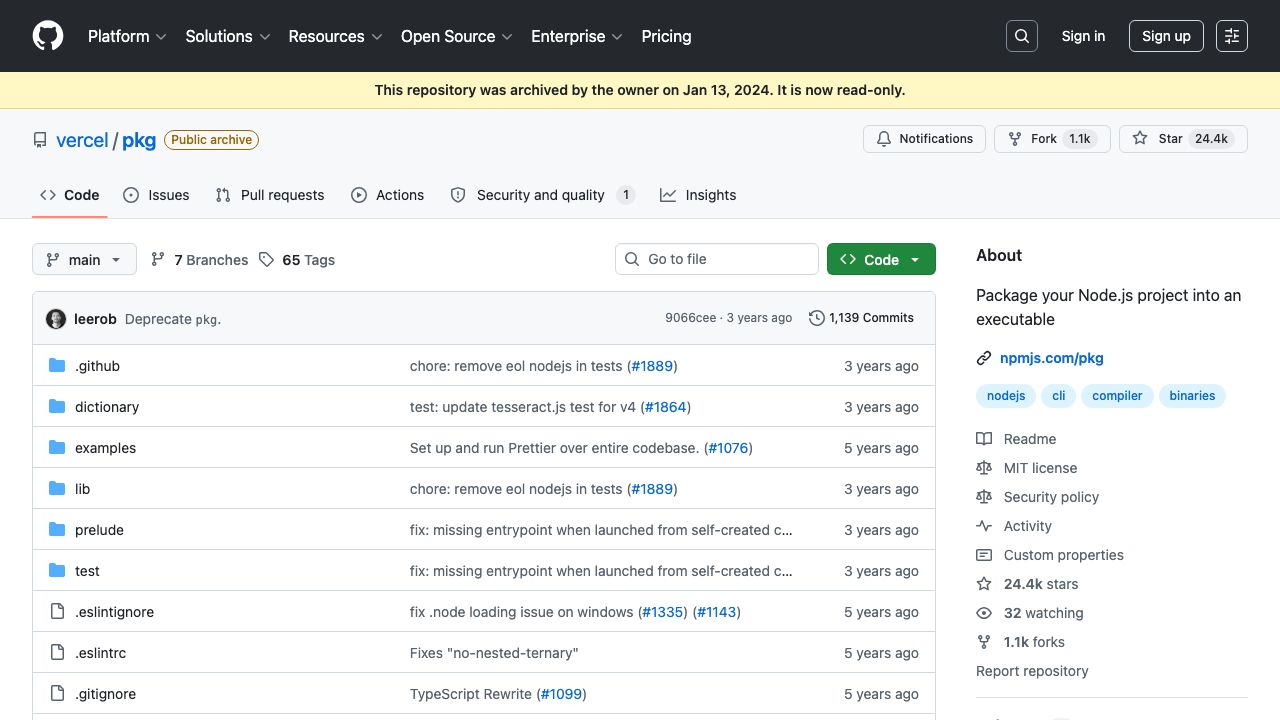Click the Report repository link

tap(1032, 671)
